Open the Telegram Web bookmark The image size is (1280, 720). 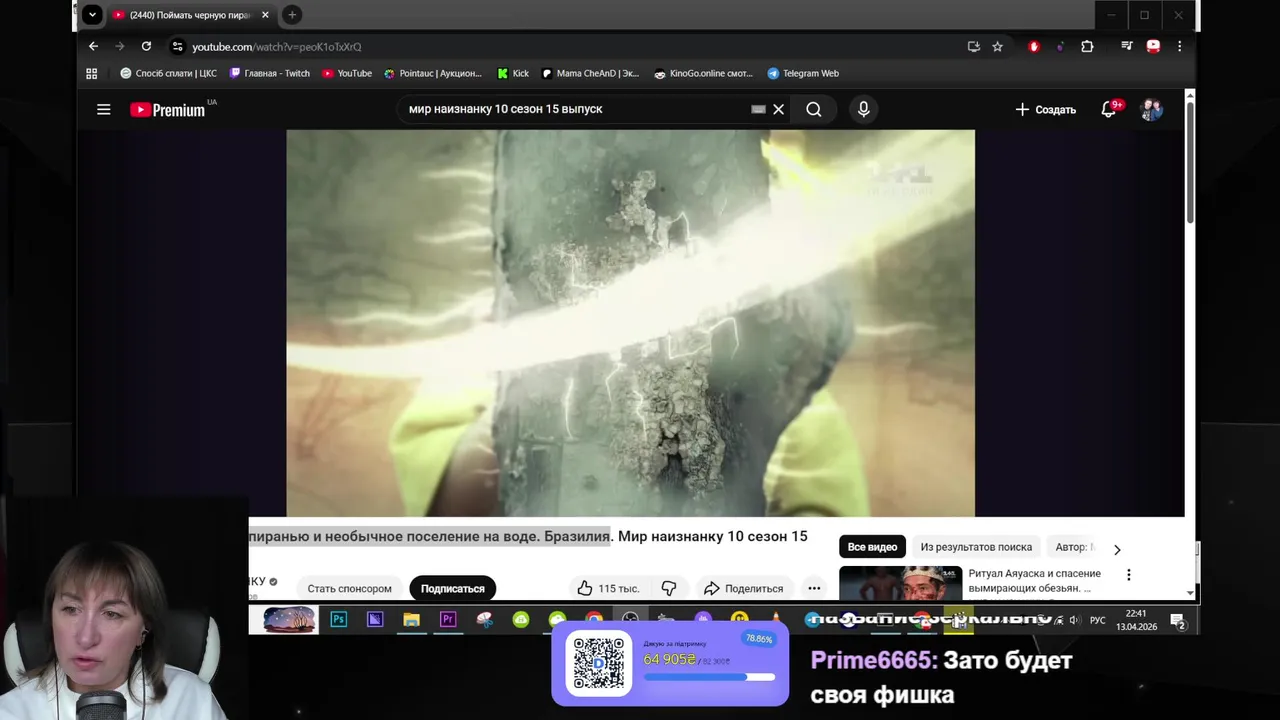(x=803, y=73)
